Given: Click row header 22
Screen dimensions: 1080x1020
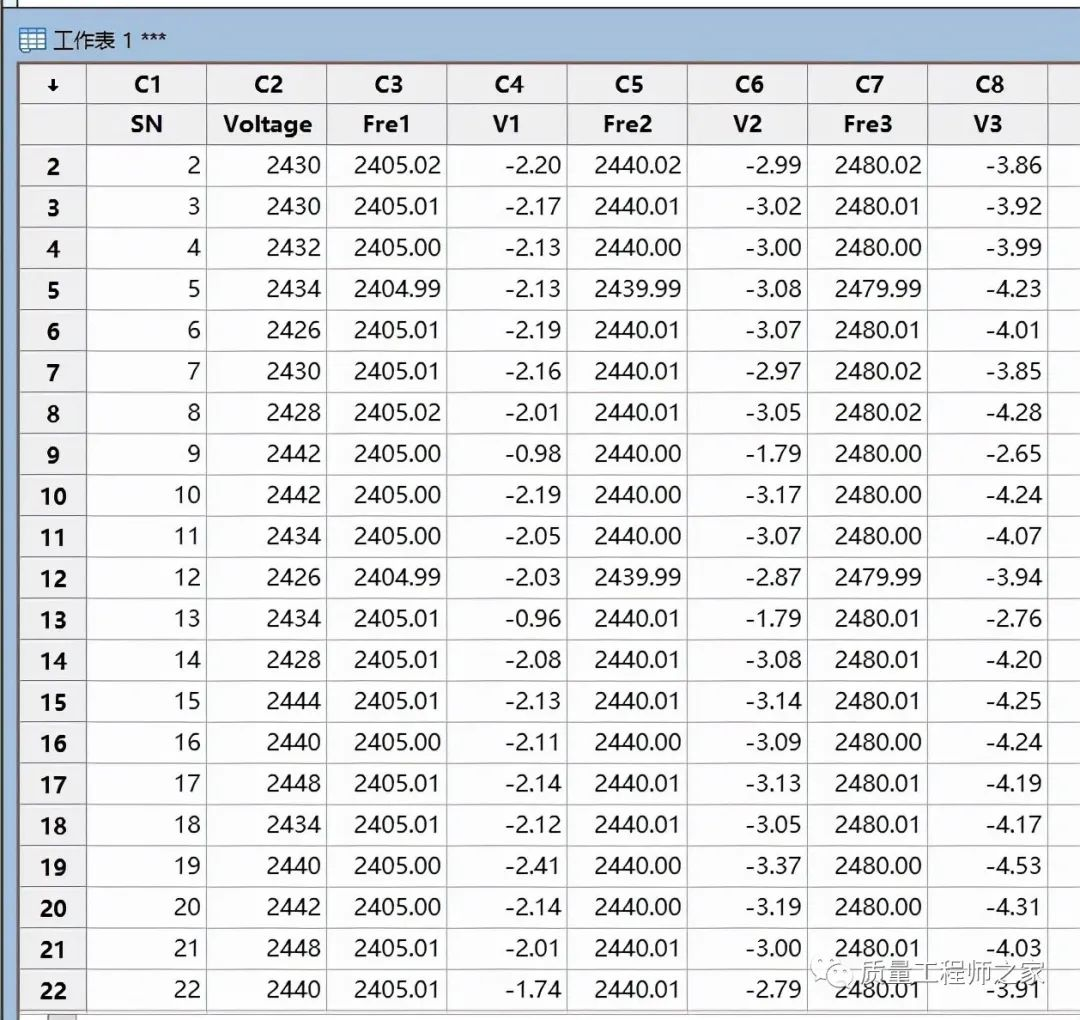Looking at the screenshot, I should (x=53, y=991).
